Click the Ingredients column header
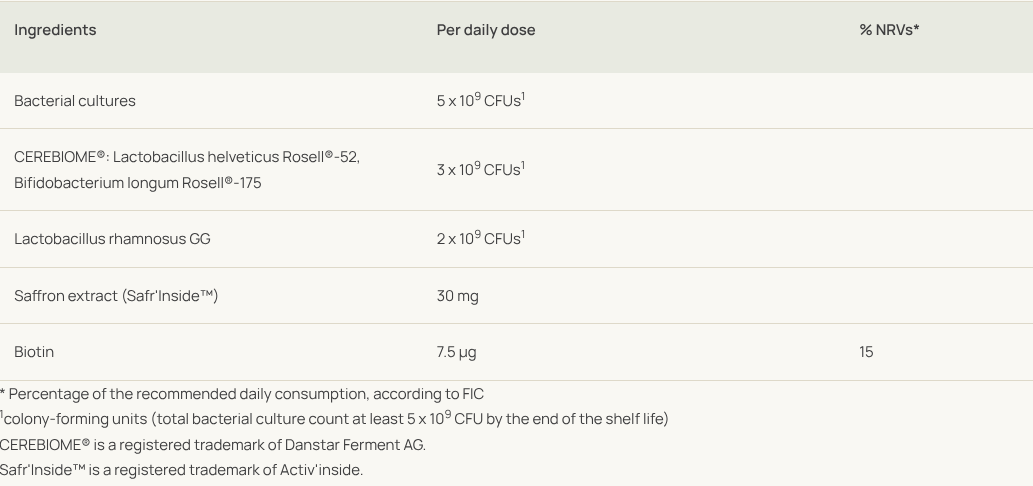Viewport: 1033px width, 486px height. pos(55,30)
